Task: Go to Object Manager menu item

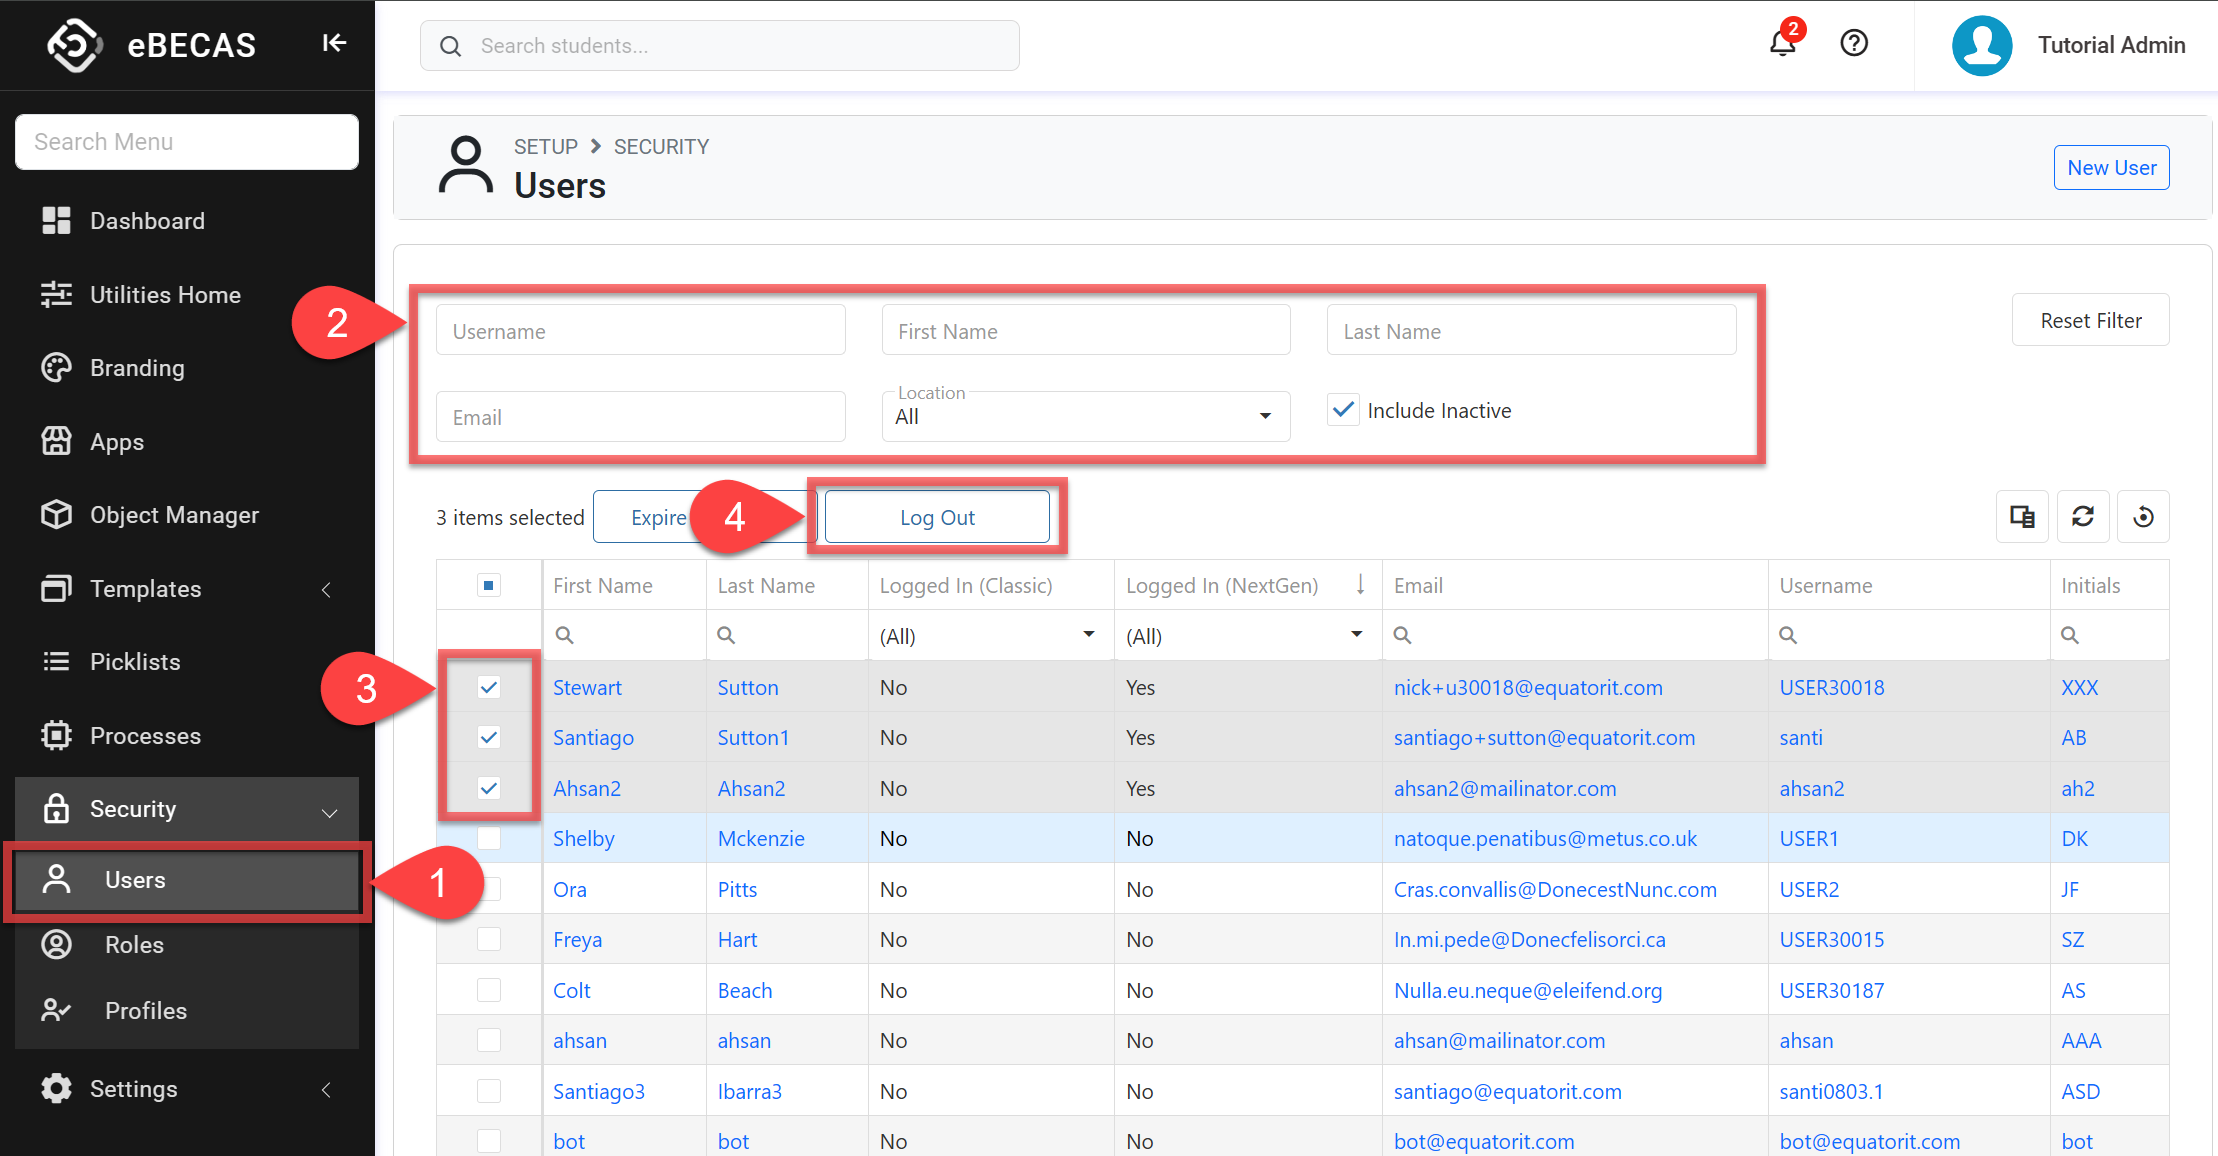Action: point(174,515)
